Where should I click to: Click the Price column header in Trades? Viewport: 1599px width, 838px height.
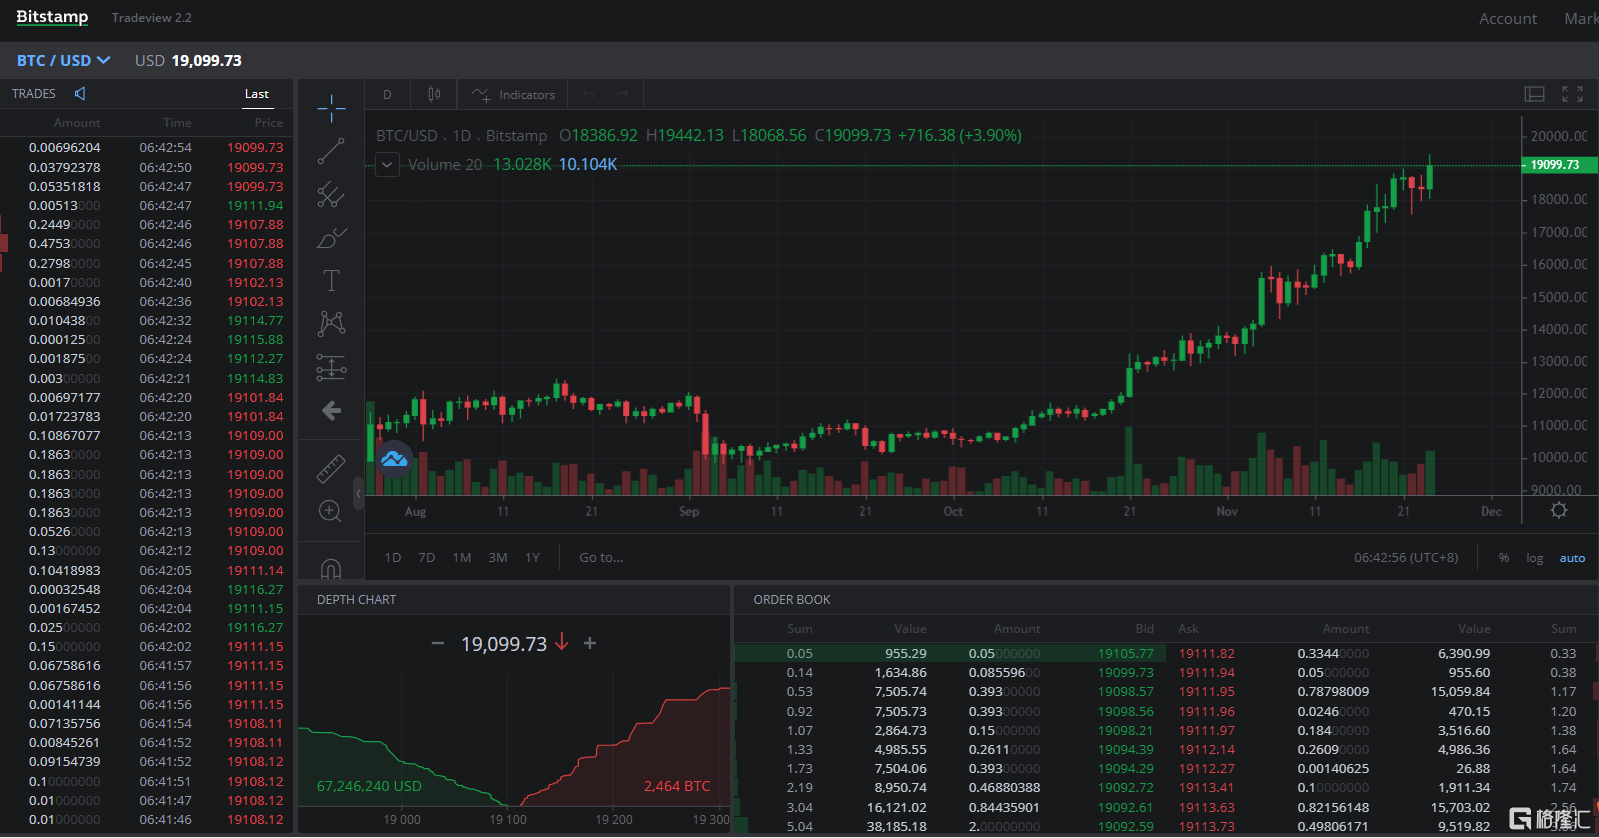tap(268, 123)
